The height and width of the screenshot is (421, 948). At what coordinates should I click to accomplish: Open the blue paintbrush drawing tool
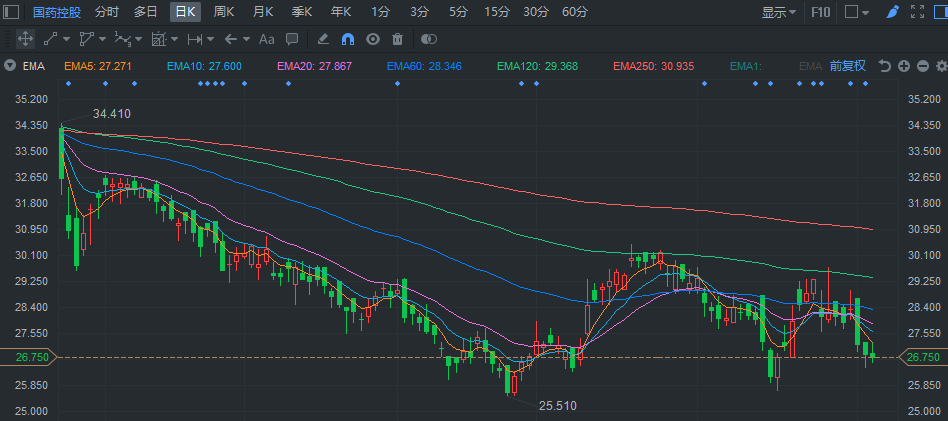[x=893, y=11]
